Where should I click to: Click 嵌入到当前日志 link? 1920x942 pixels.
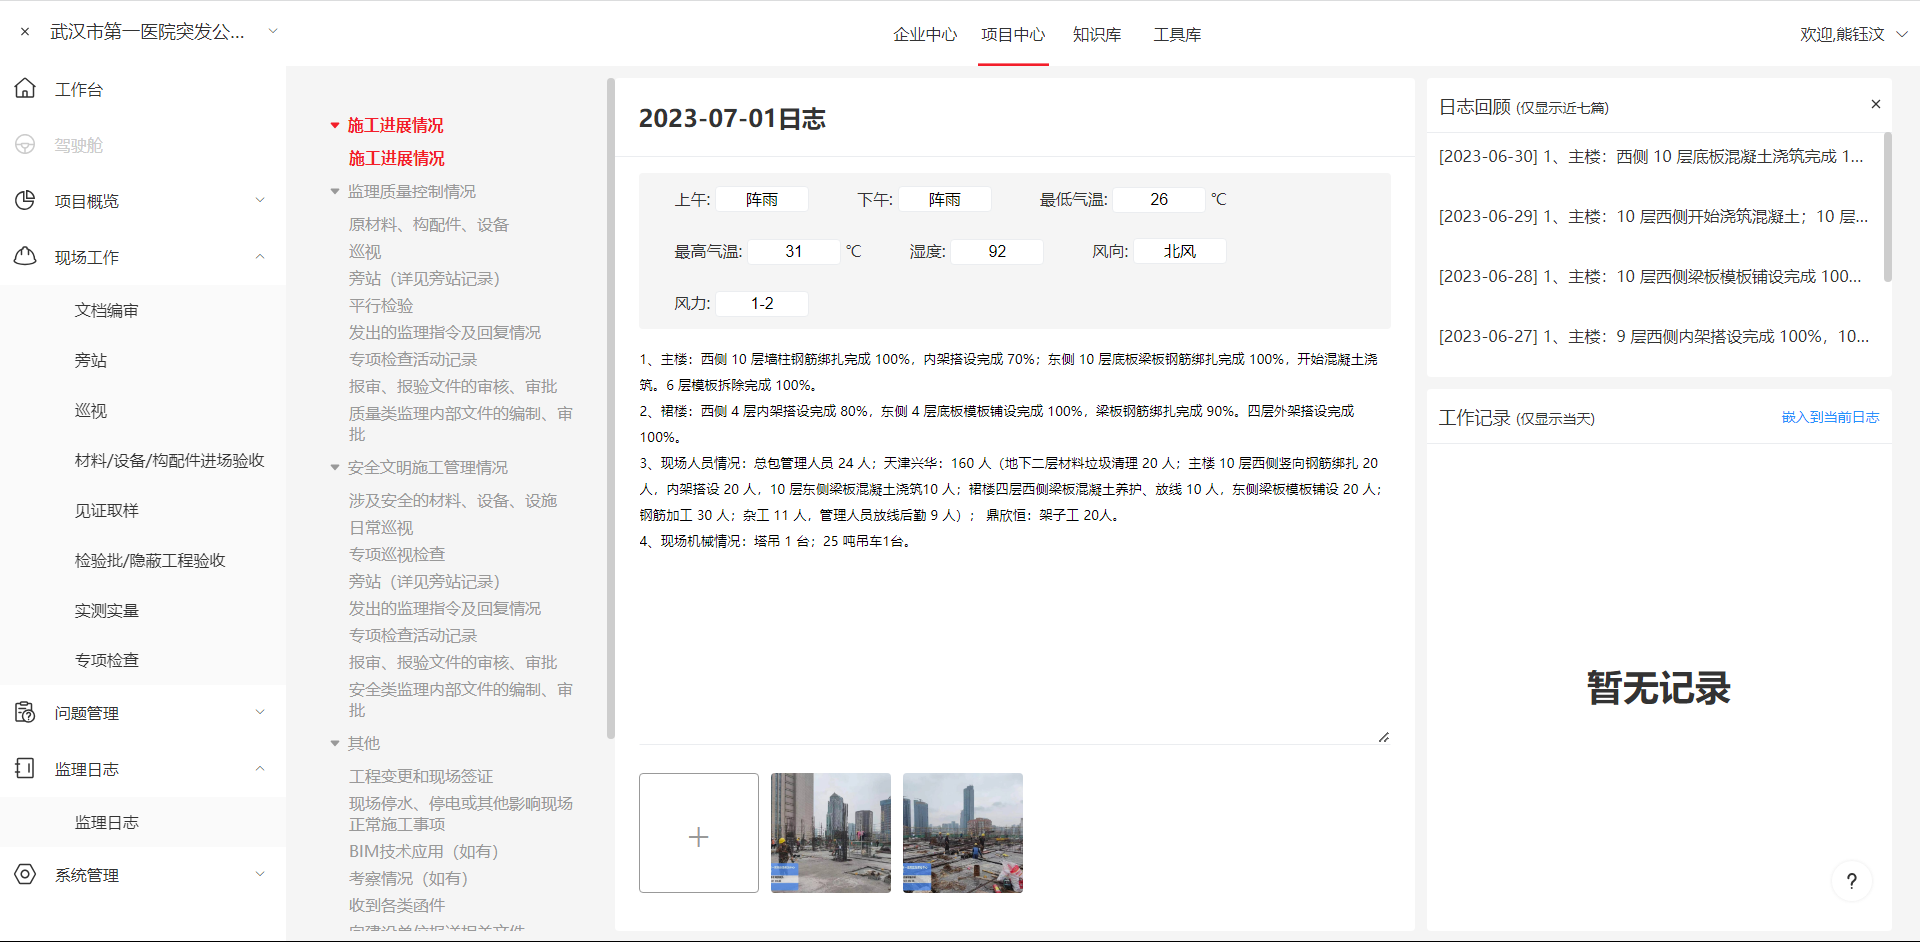(x=1830, y=417)
